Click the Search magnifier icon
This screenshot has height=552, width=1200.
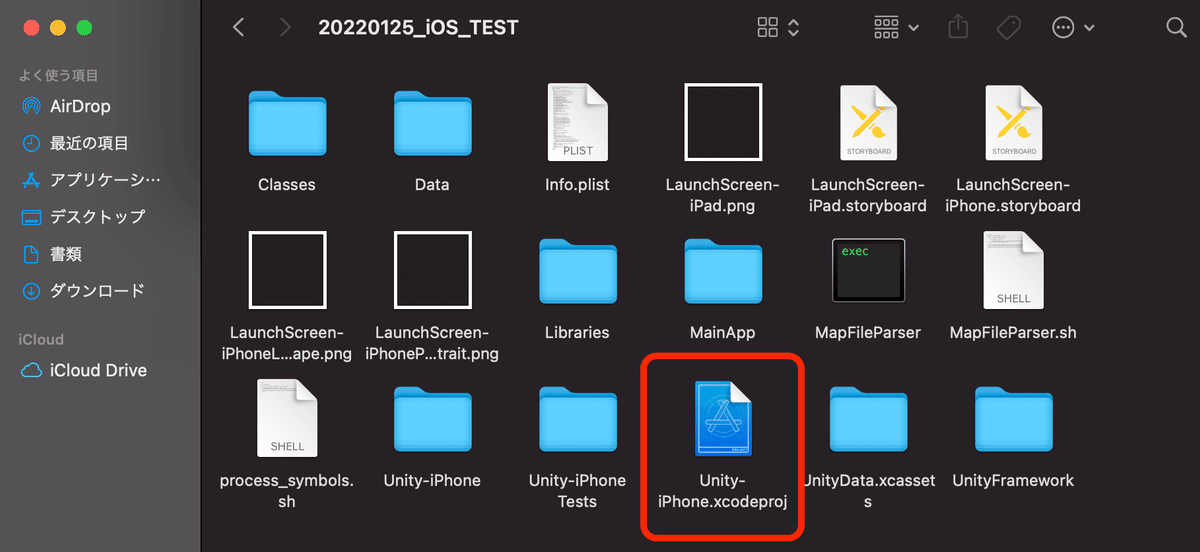coord(1176,28)
